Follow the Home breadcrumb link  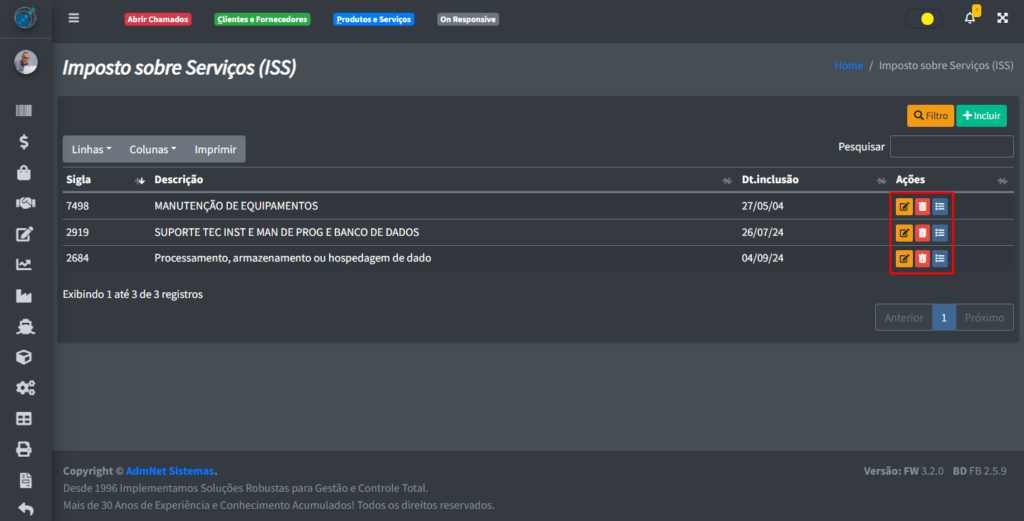click(848, 65)
